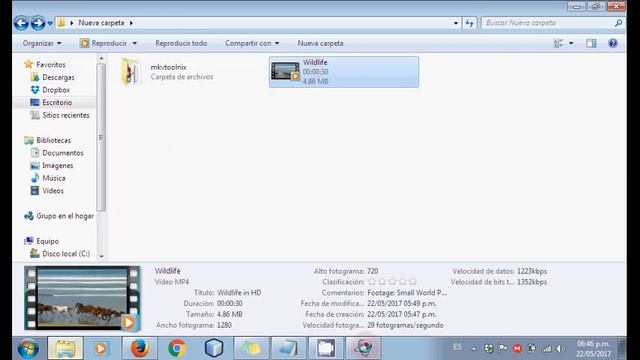Open the view options dropdown arrow
The height and width of the screenshot is (360, 640).
coord(571,43)
